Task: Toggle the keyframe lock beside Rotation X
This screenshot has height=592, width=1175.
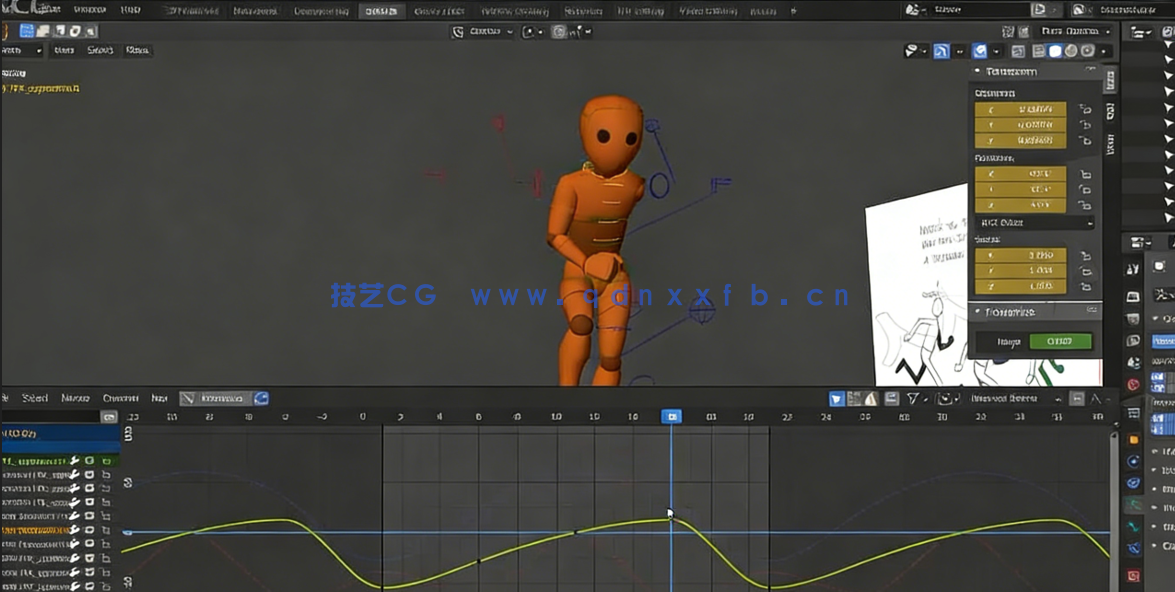Action: 1085,174
